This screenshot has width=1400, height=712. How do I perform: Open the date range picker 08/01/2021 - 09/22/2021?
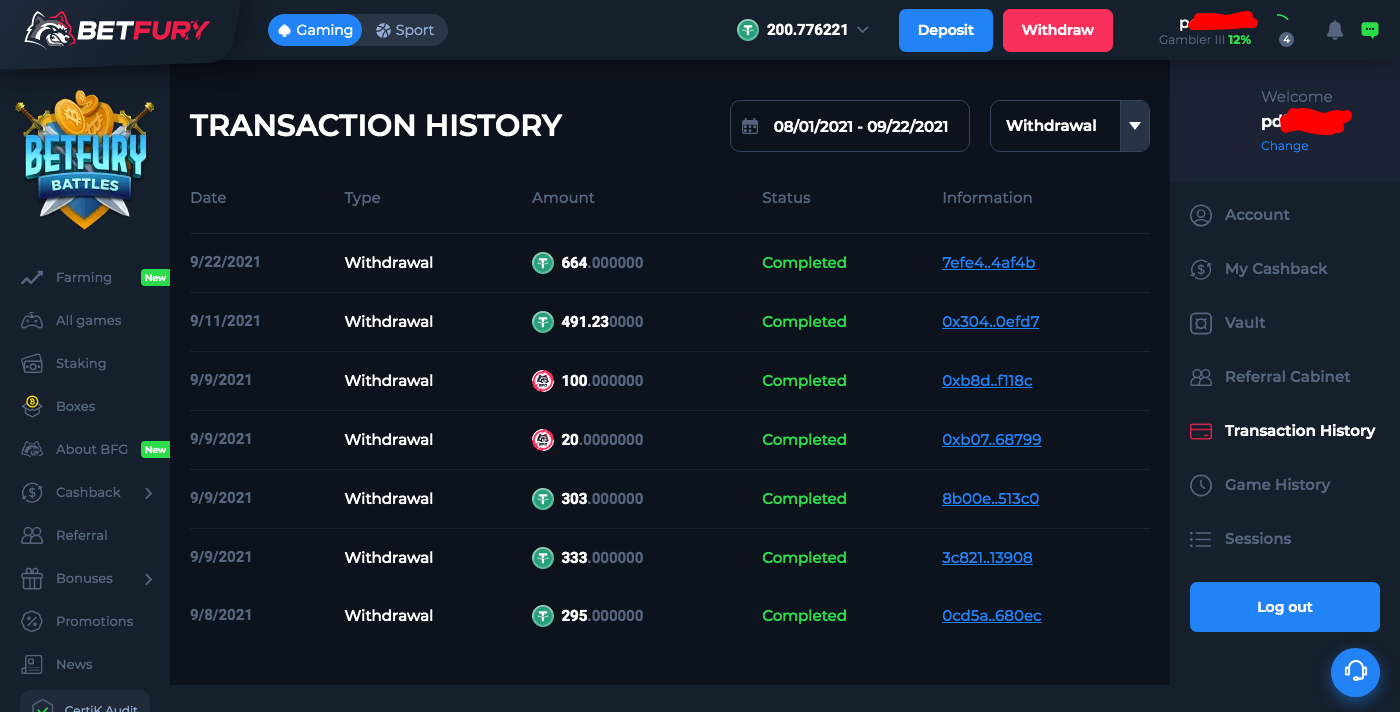850,126
